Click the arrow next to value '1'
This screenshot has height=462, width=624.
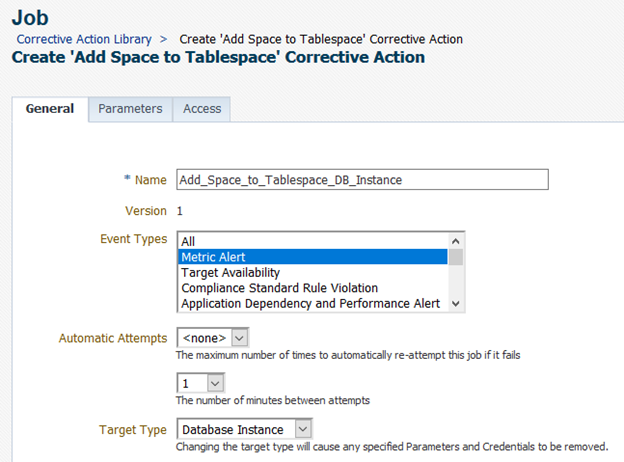pyautogui.click(x=217, y=383)
